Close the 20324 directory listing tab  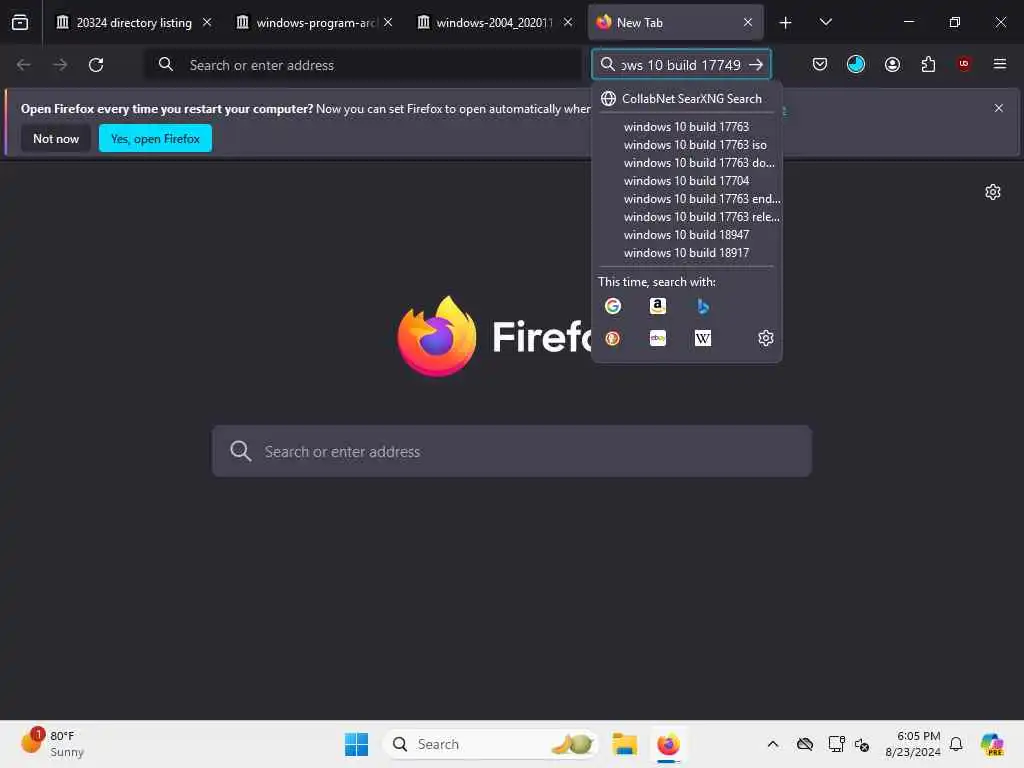207,23
